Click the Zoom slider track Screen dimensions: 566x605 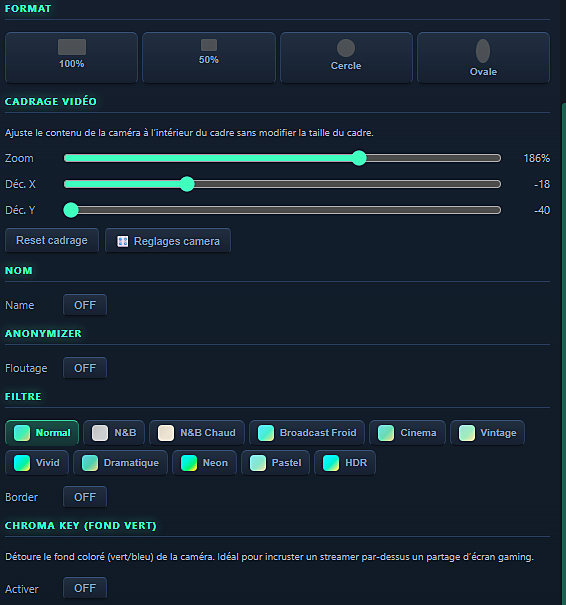point(282,158)
